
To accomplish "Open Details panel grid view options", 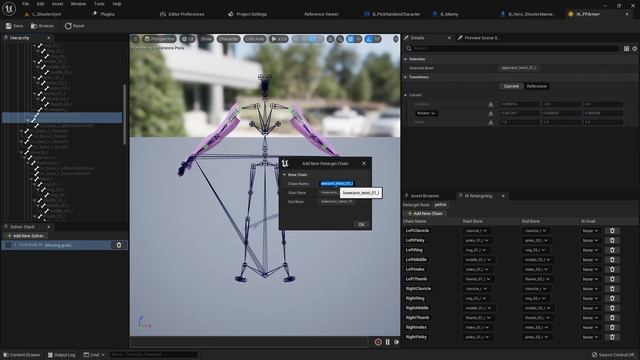I will pos(626,49).
